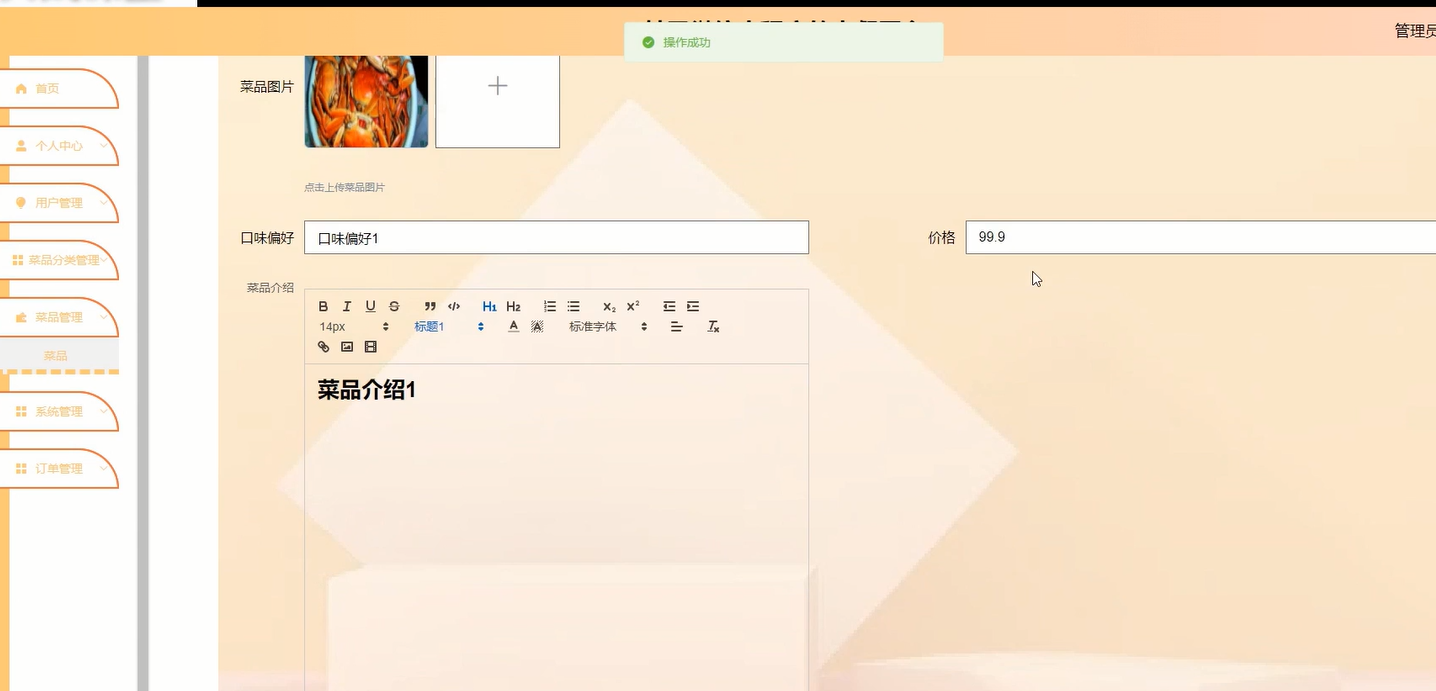Click the chevron arrow on 个人中心
This screenshot has width=1436, height=691.
[103, 146]
